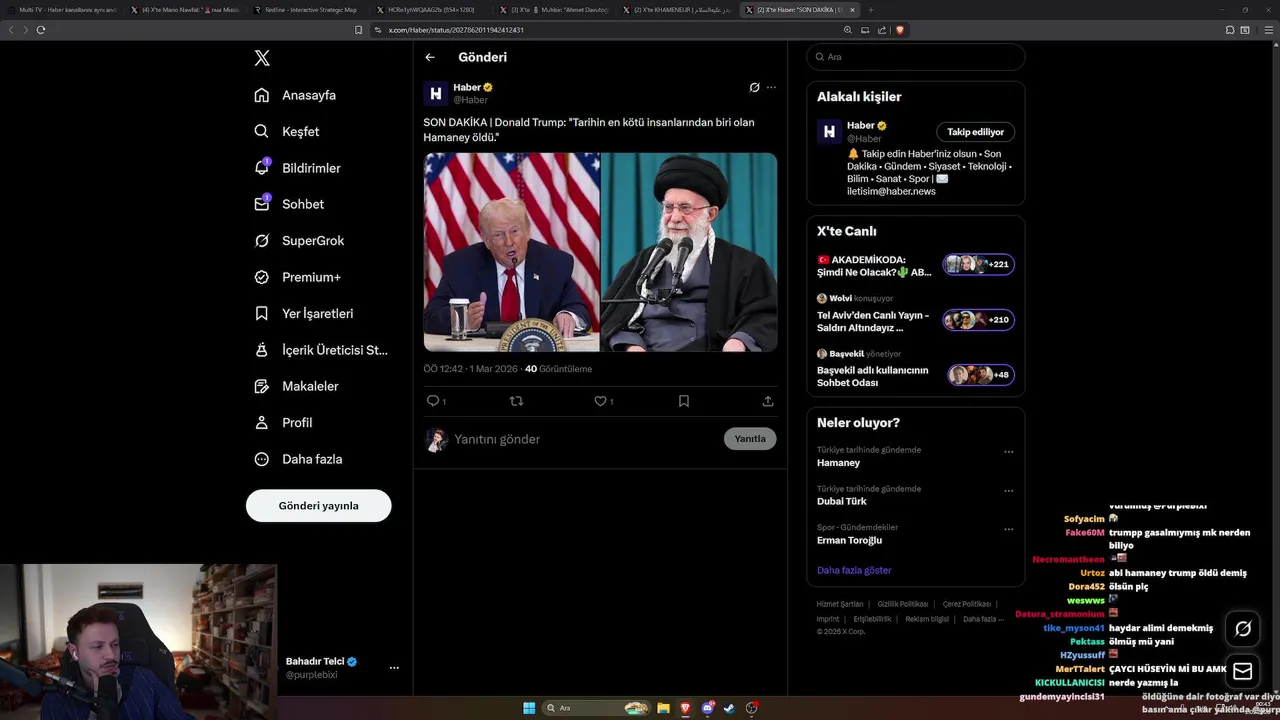Open SuperGrok from the sidebar
Image resolution: width=1280 pixels, height=720 pixels.
299,241
